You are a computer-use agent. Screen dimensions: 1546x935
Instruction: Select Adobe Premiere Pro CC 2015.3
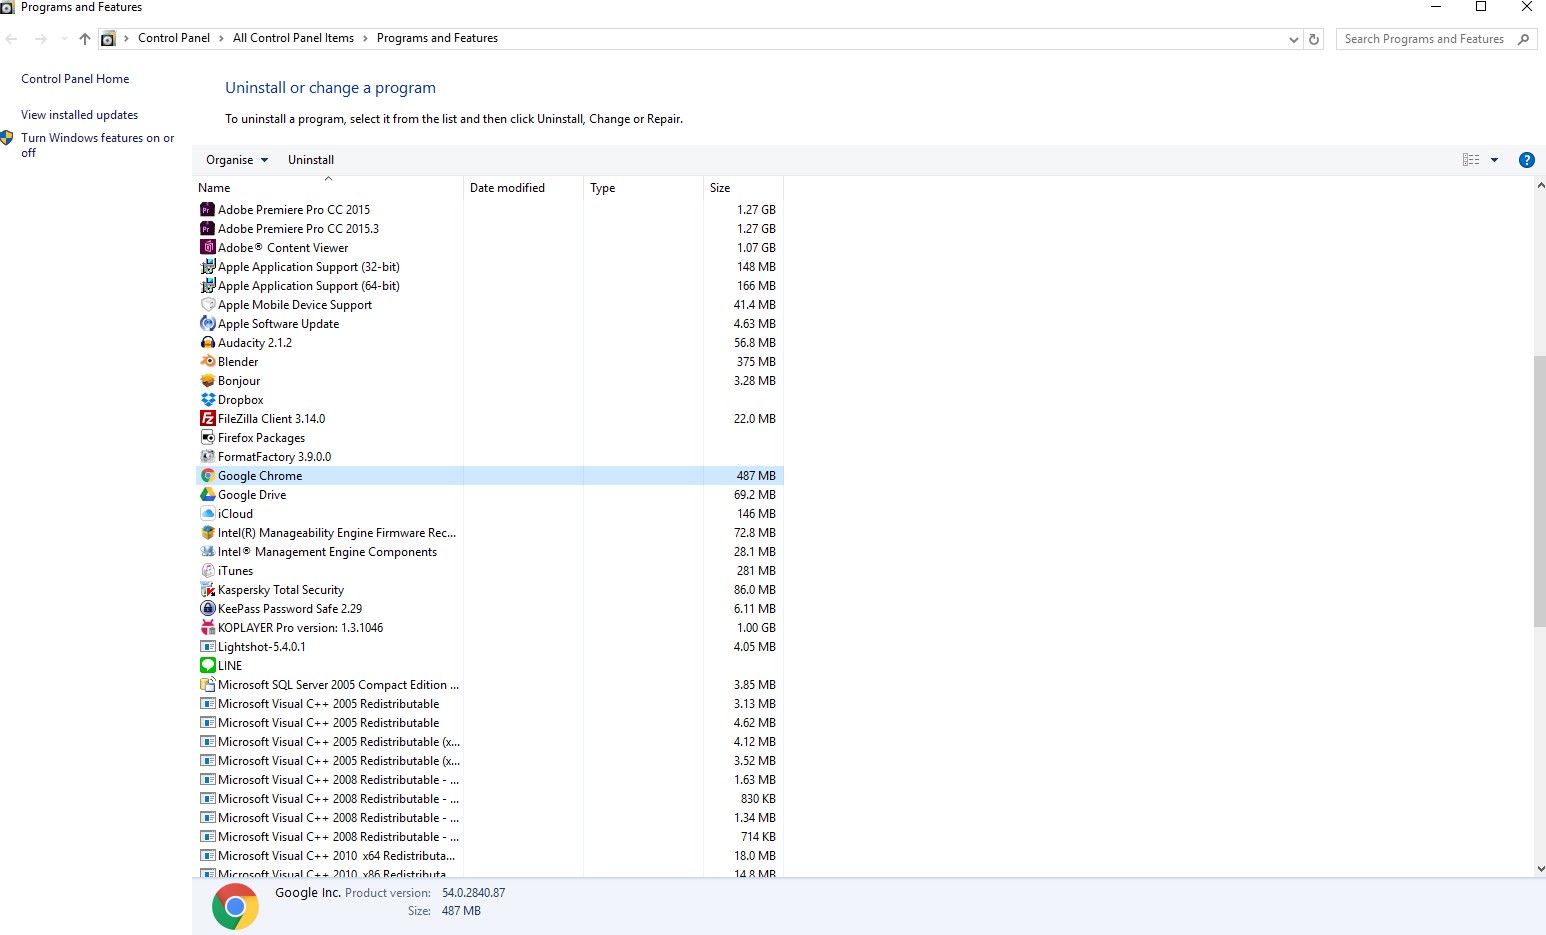click(x=489, y=229)
